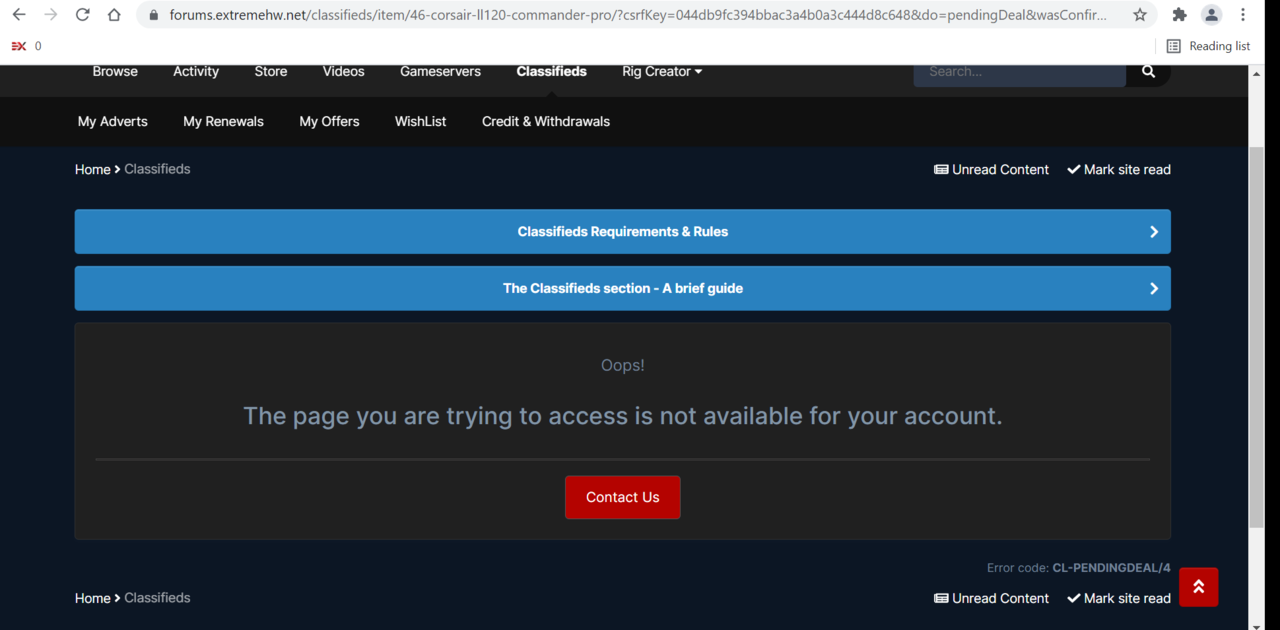Expand the Rig Creator dropdown

pos(662,71)
